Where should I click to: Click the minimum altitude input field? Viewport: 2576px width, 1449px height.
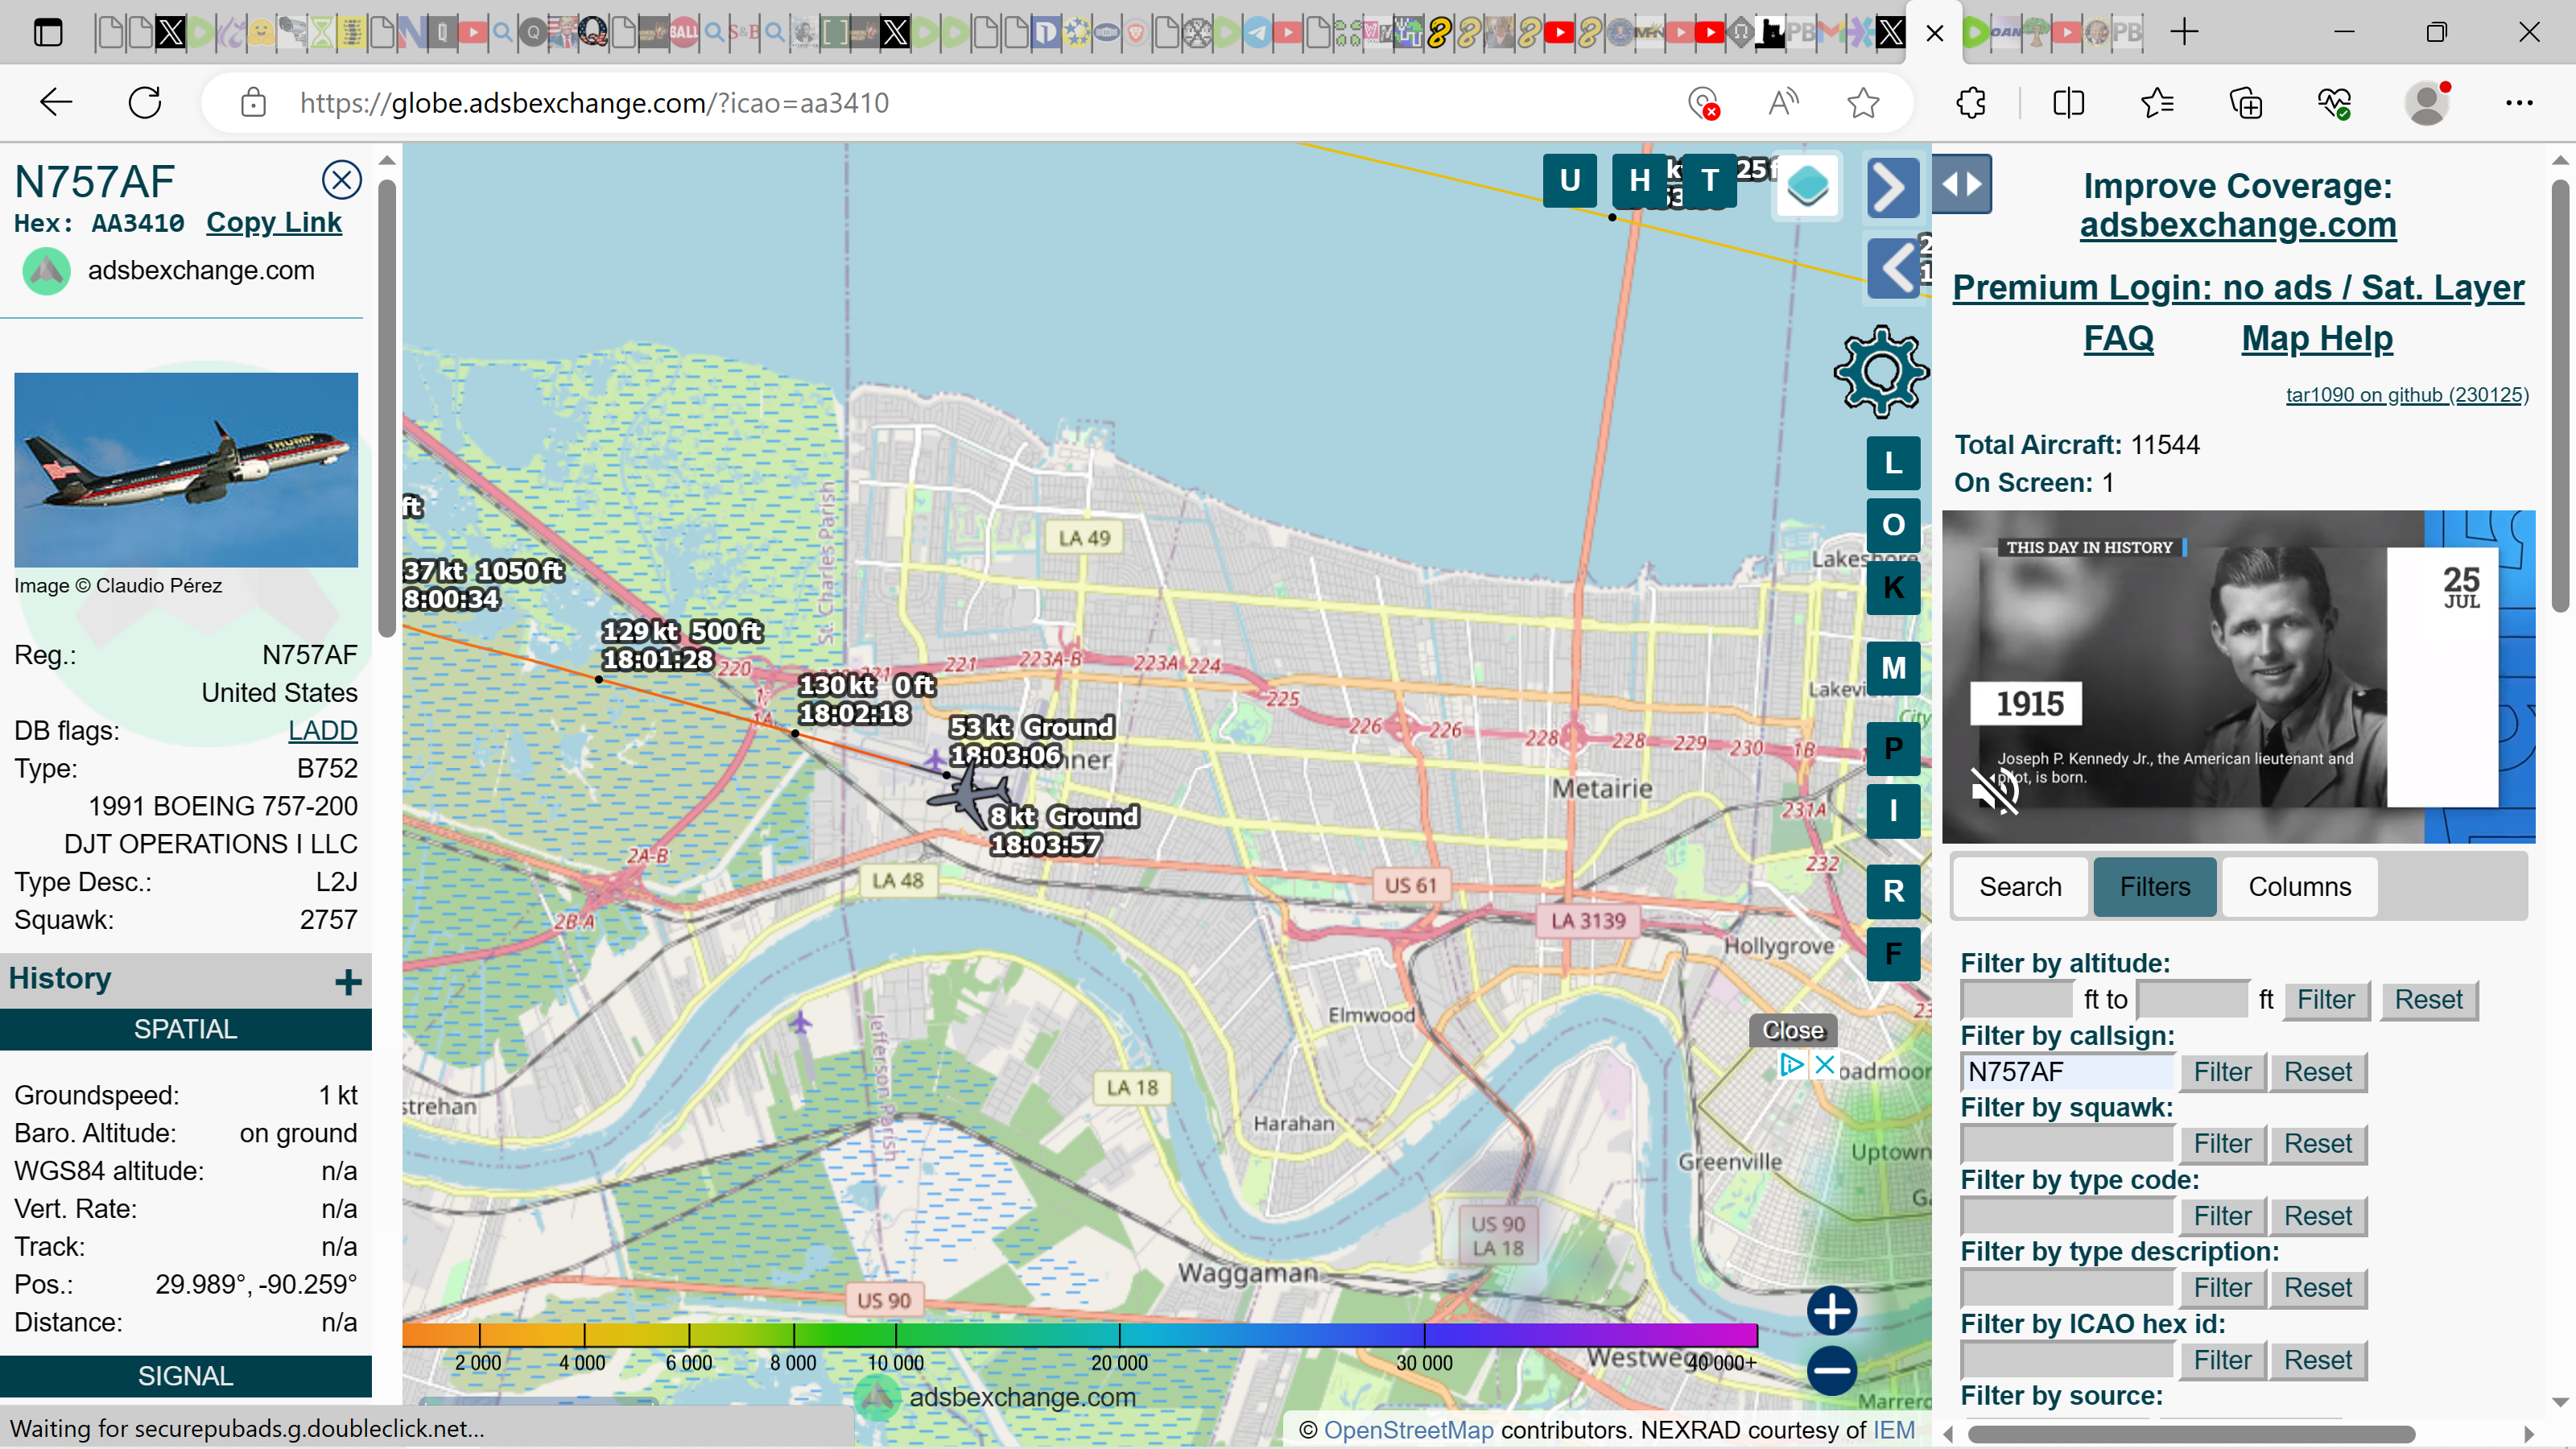pyautogui.click(x=2017, y=999)
